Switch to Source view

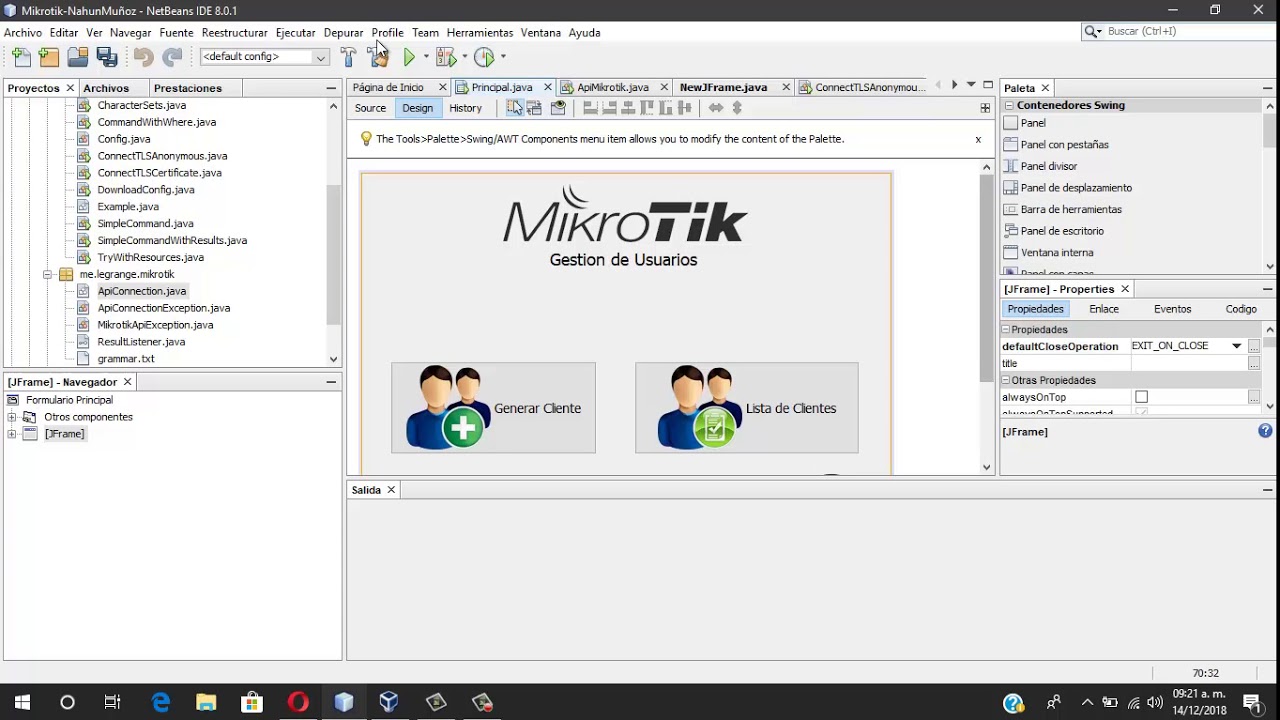tap(370, 108)
